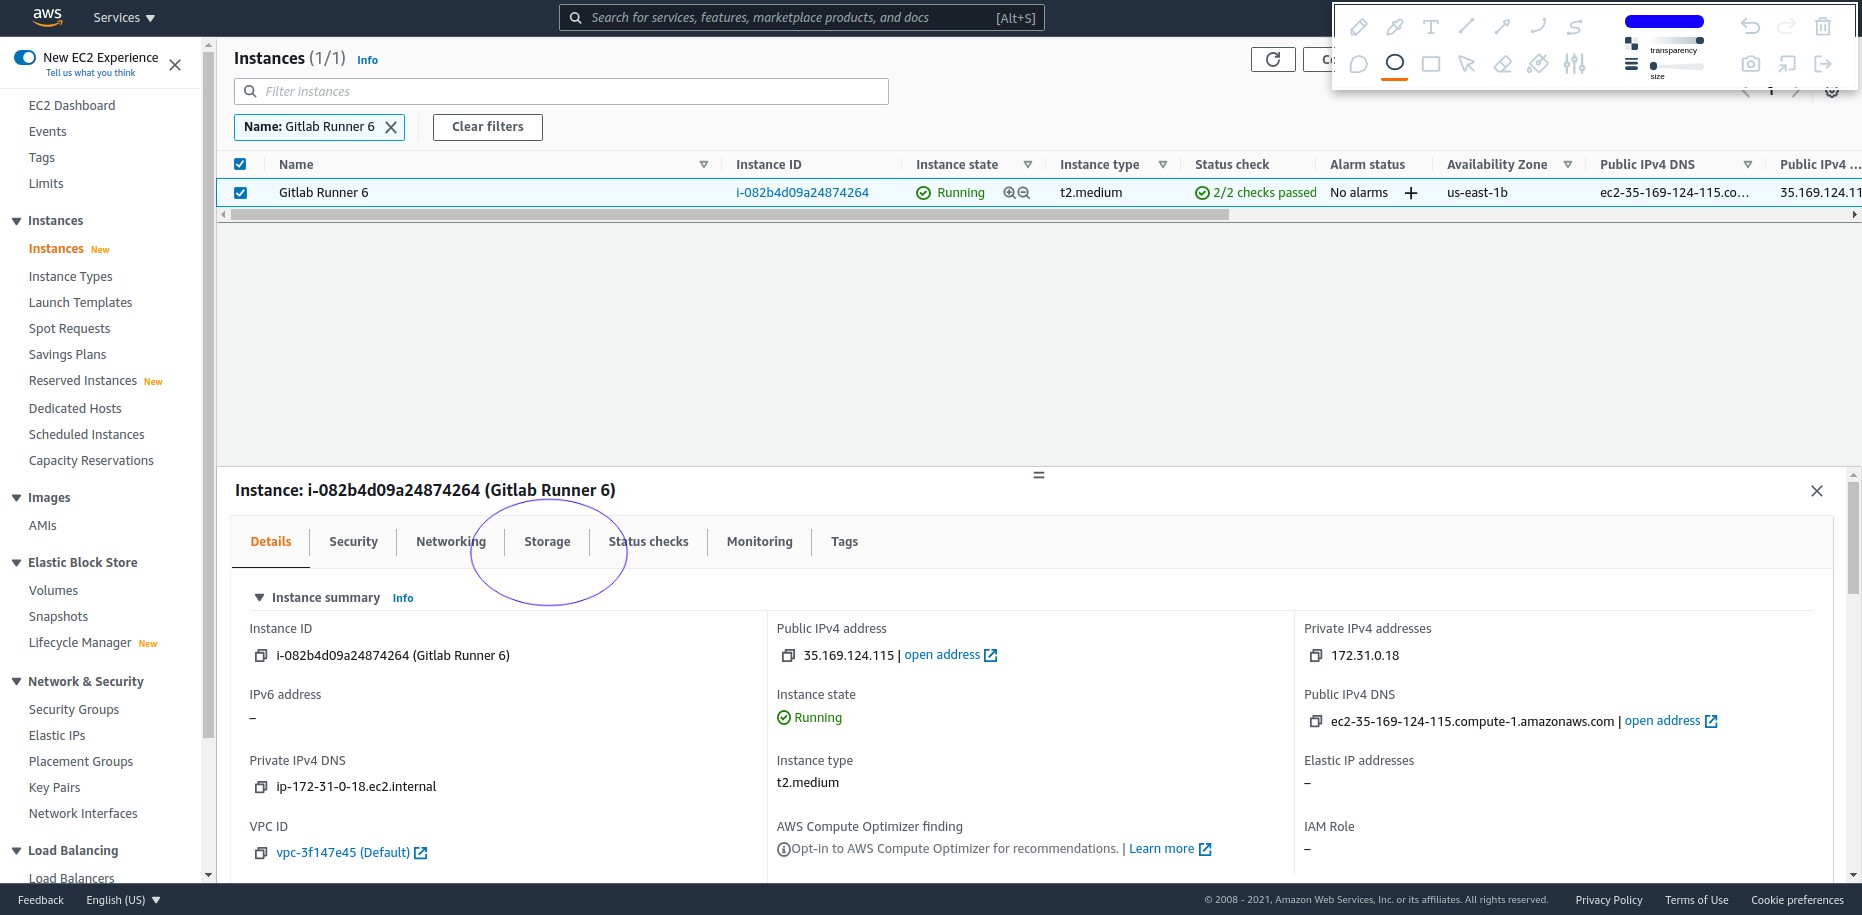Turn off the New EC2 Experience toggle

point(25,58)
